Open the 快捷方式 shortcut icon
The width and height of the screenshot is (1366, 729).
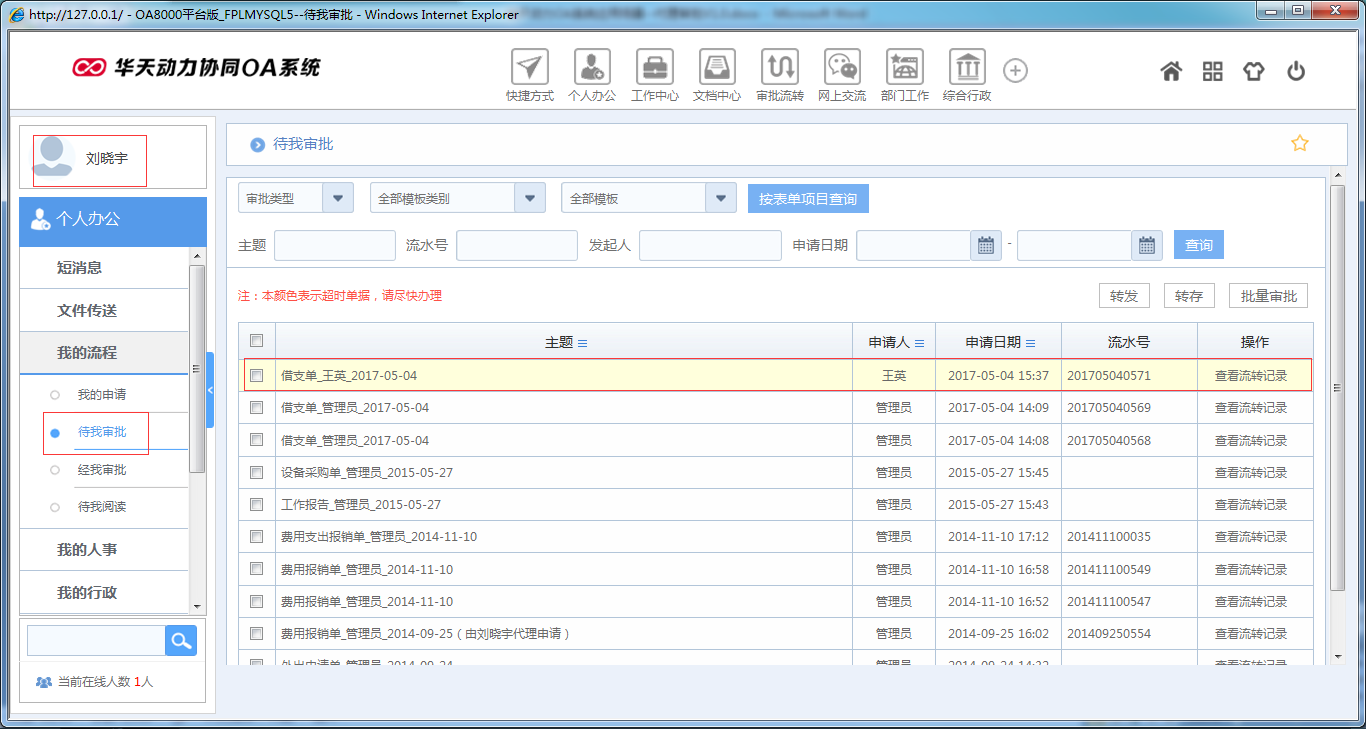tap(529, 68)
